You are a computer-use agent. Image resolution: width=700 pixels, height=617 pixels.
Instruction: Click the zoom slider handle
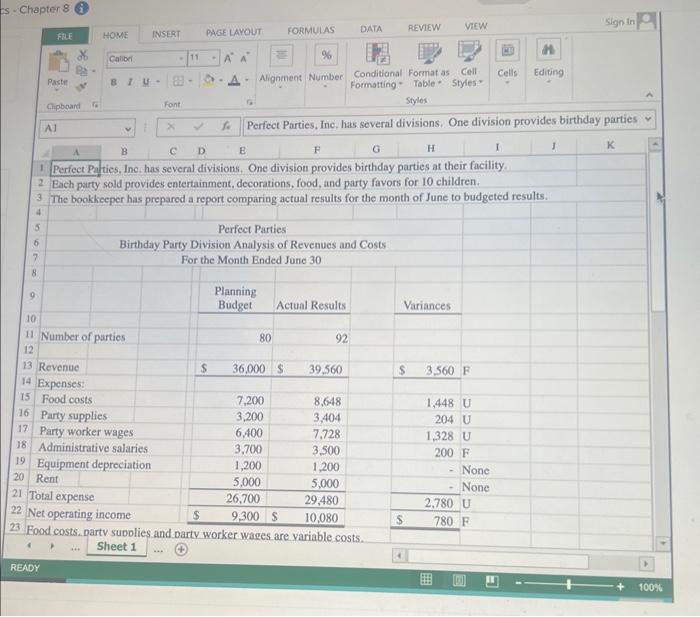(x=568, y=584)
